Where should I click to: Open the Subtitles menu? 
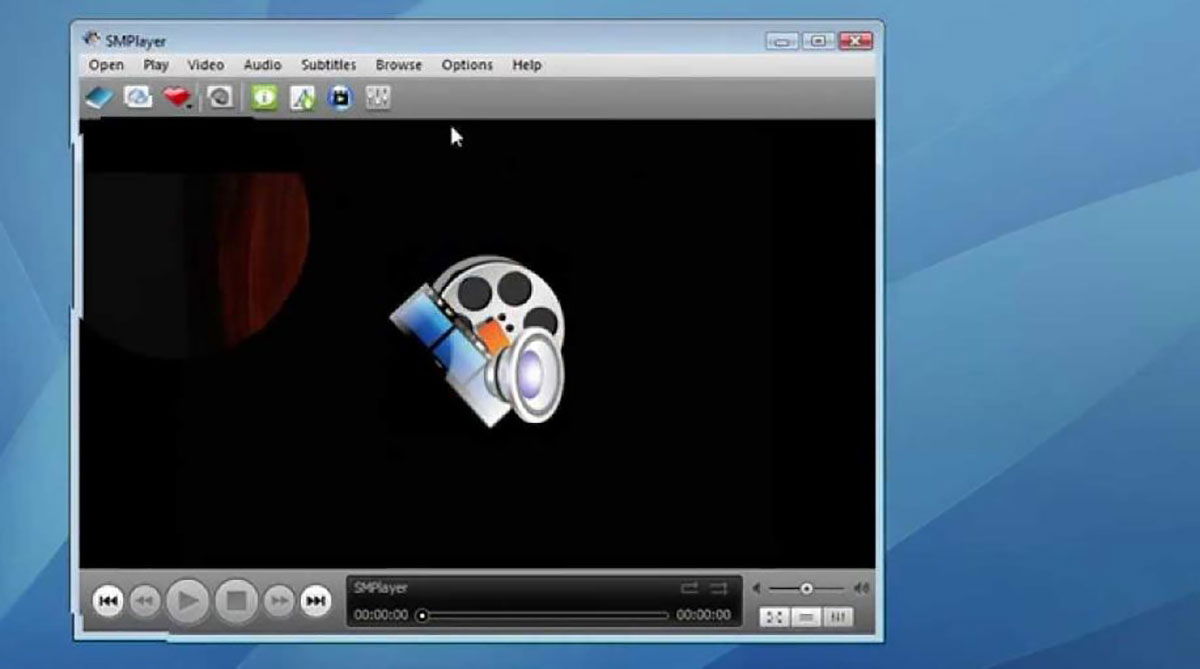[329, 65]
